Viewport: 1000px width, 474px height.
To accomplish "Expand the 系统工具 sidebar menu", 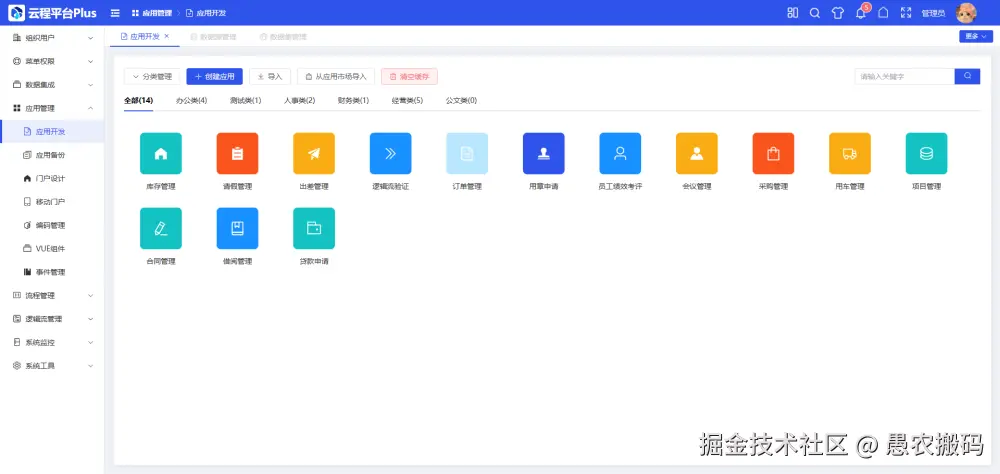I will pos(52,366).
